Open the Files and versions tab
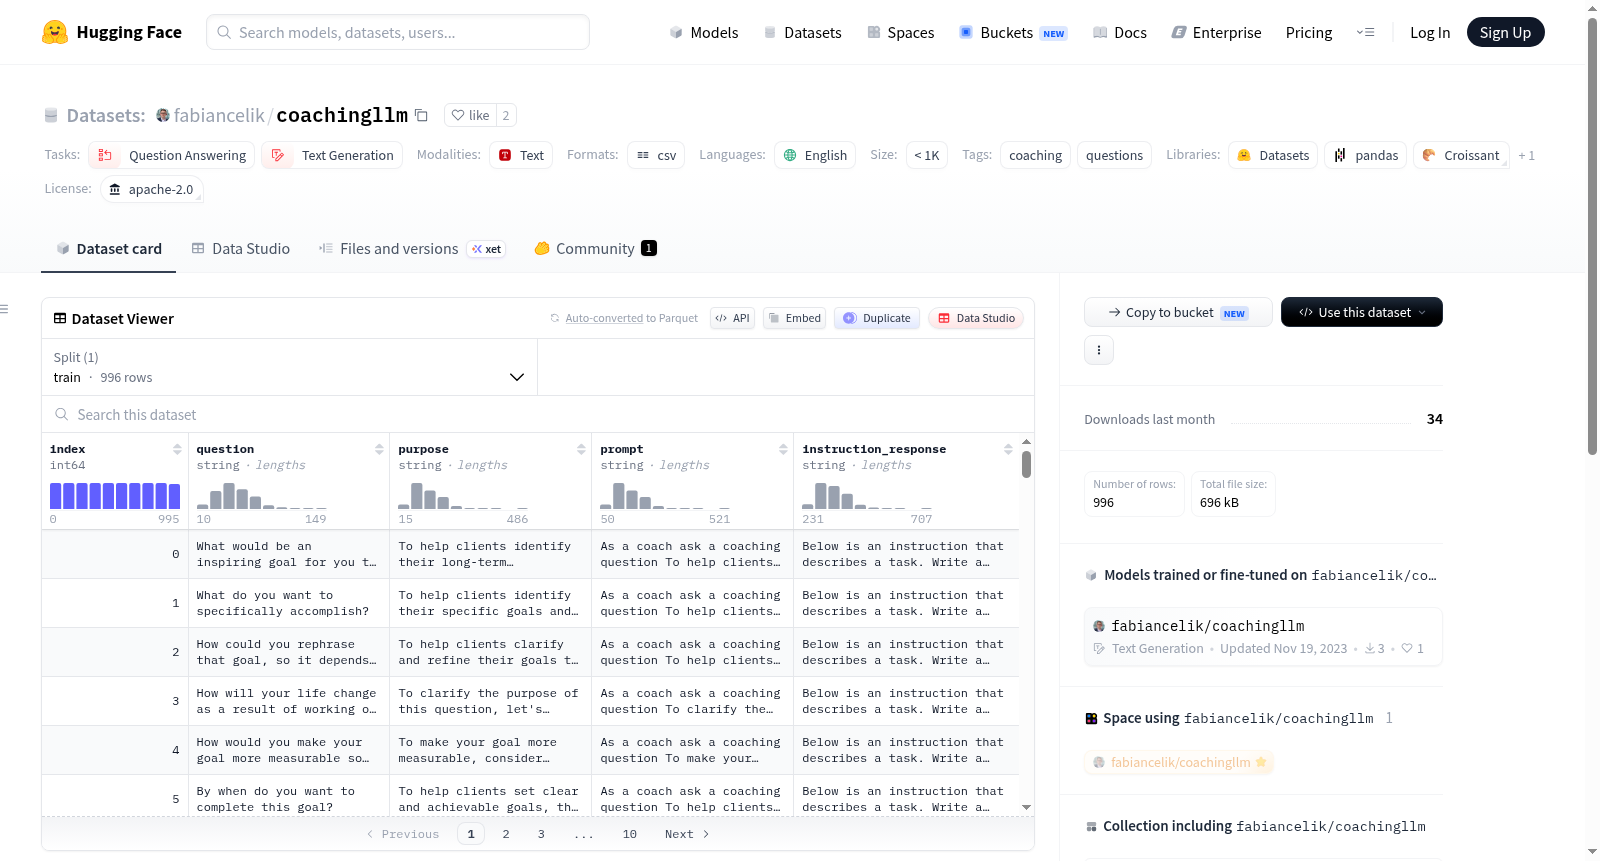This screenshot has width=1600, height=861. (412, 248)
